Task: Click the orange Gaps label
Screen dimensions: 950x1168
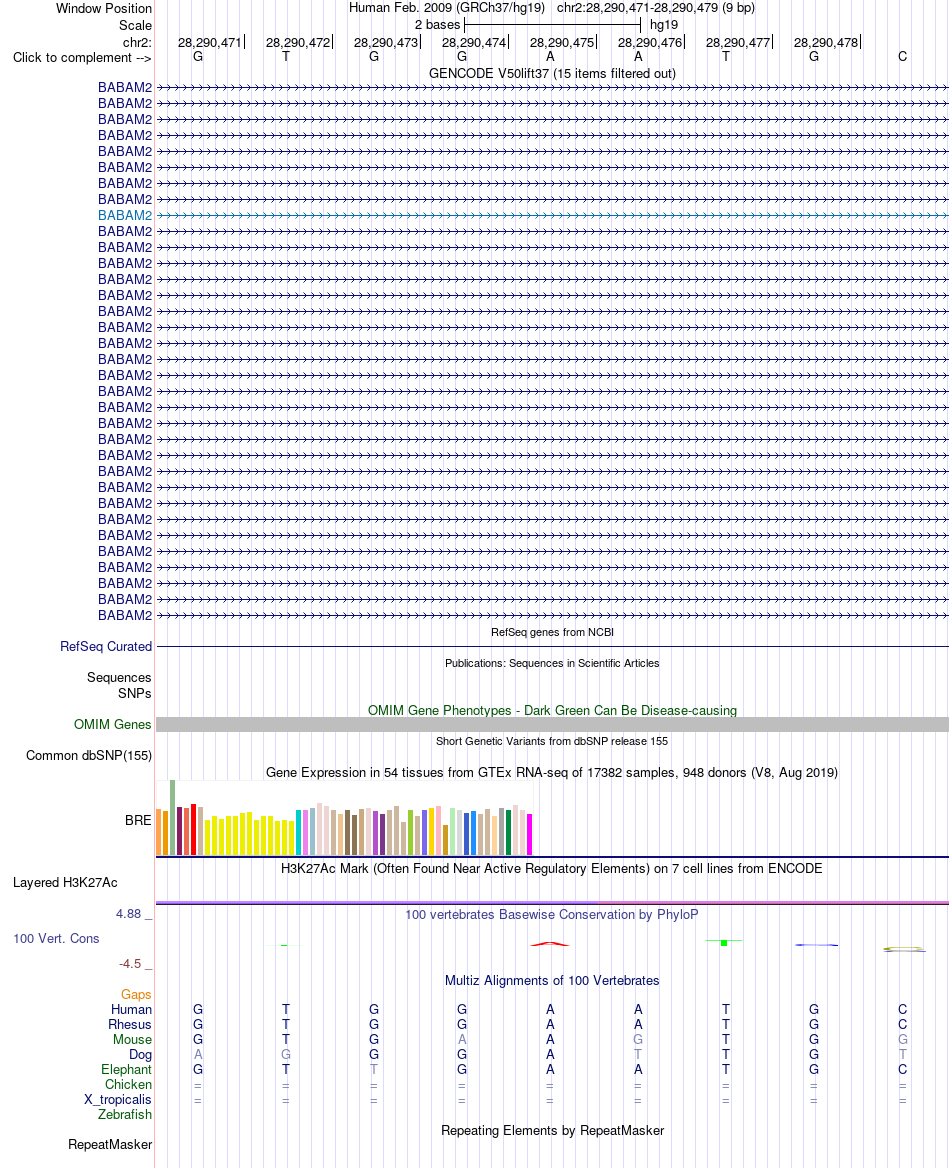Action: tap(136, 994)
